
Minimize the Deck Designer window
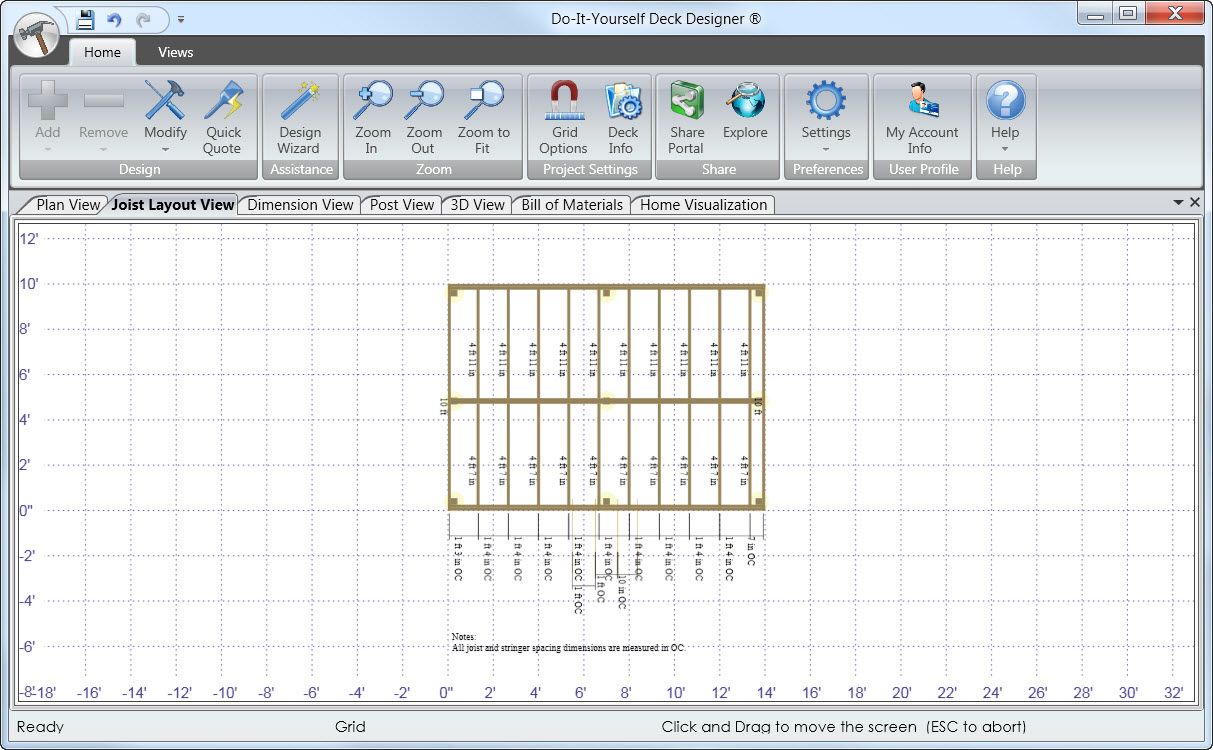tap(1096, 14)
